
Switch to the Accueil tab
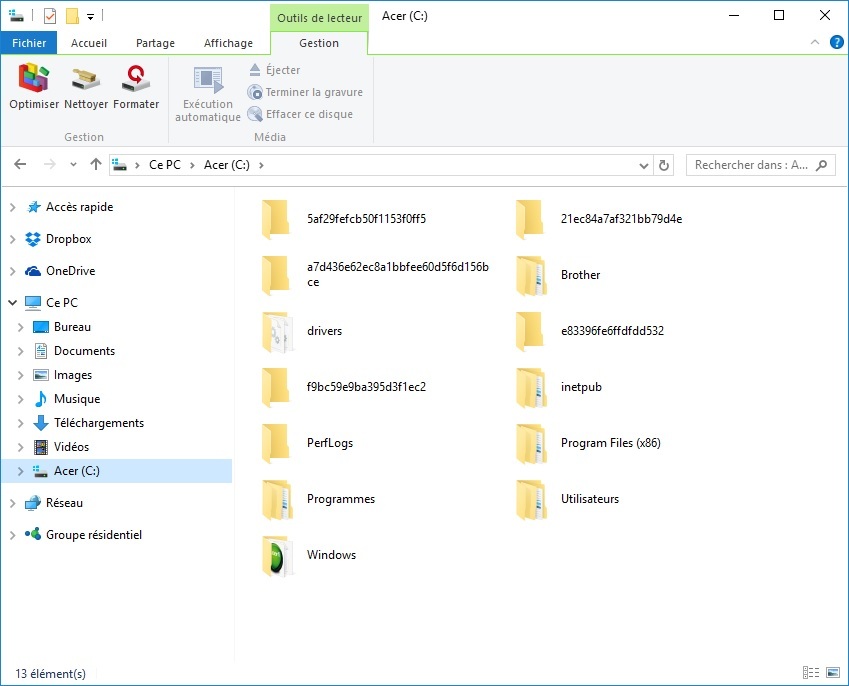coord(89,43)
